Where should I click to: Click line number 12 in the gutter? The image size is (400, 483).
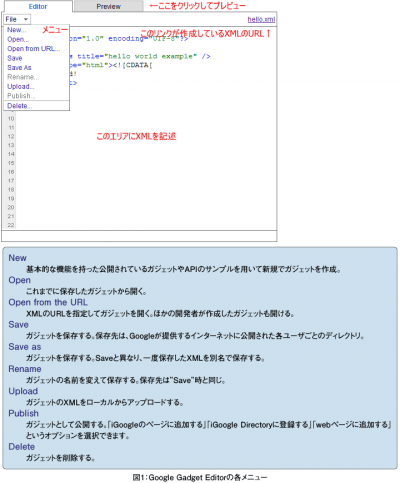tap(11, 136)
